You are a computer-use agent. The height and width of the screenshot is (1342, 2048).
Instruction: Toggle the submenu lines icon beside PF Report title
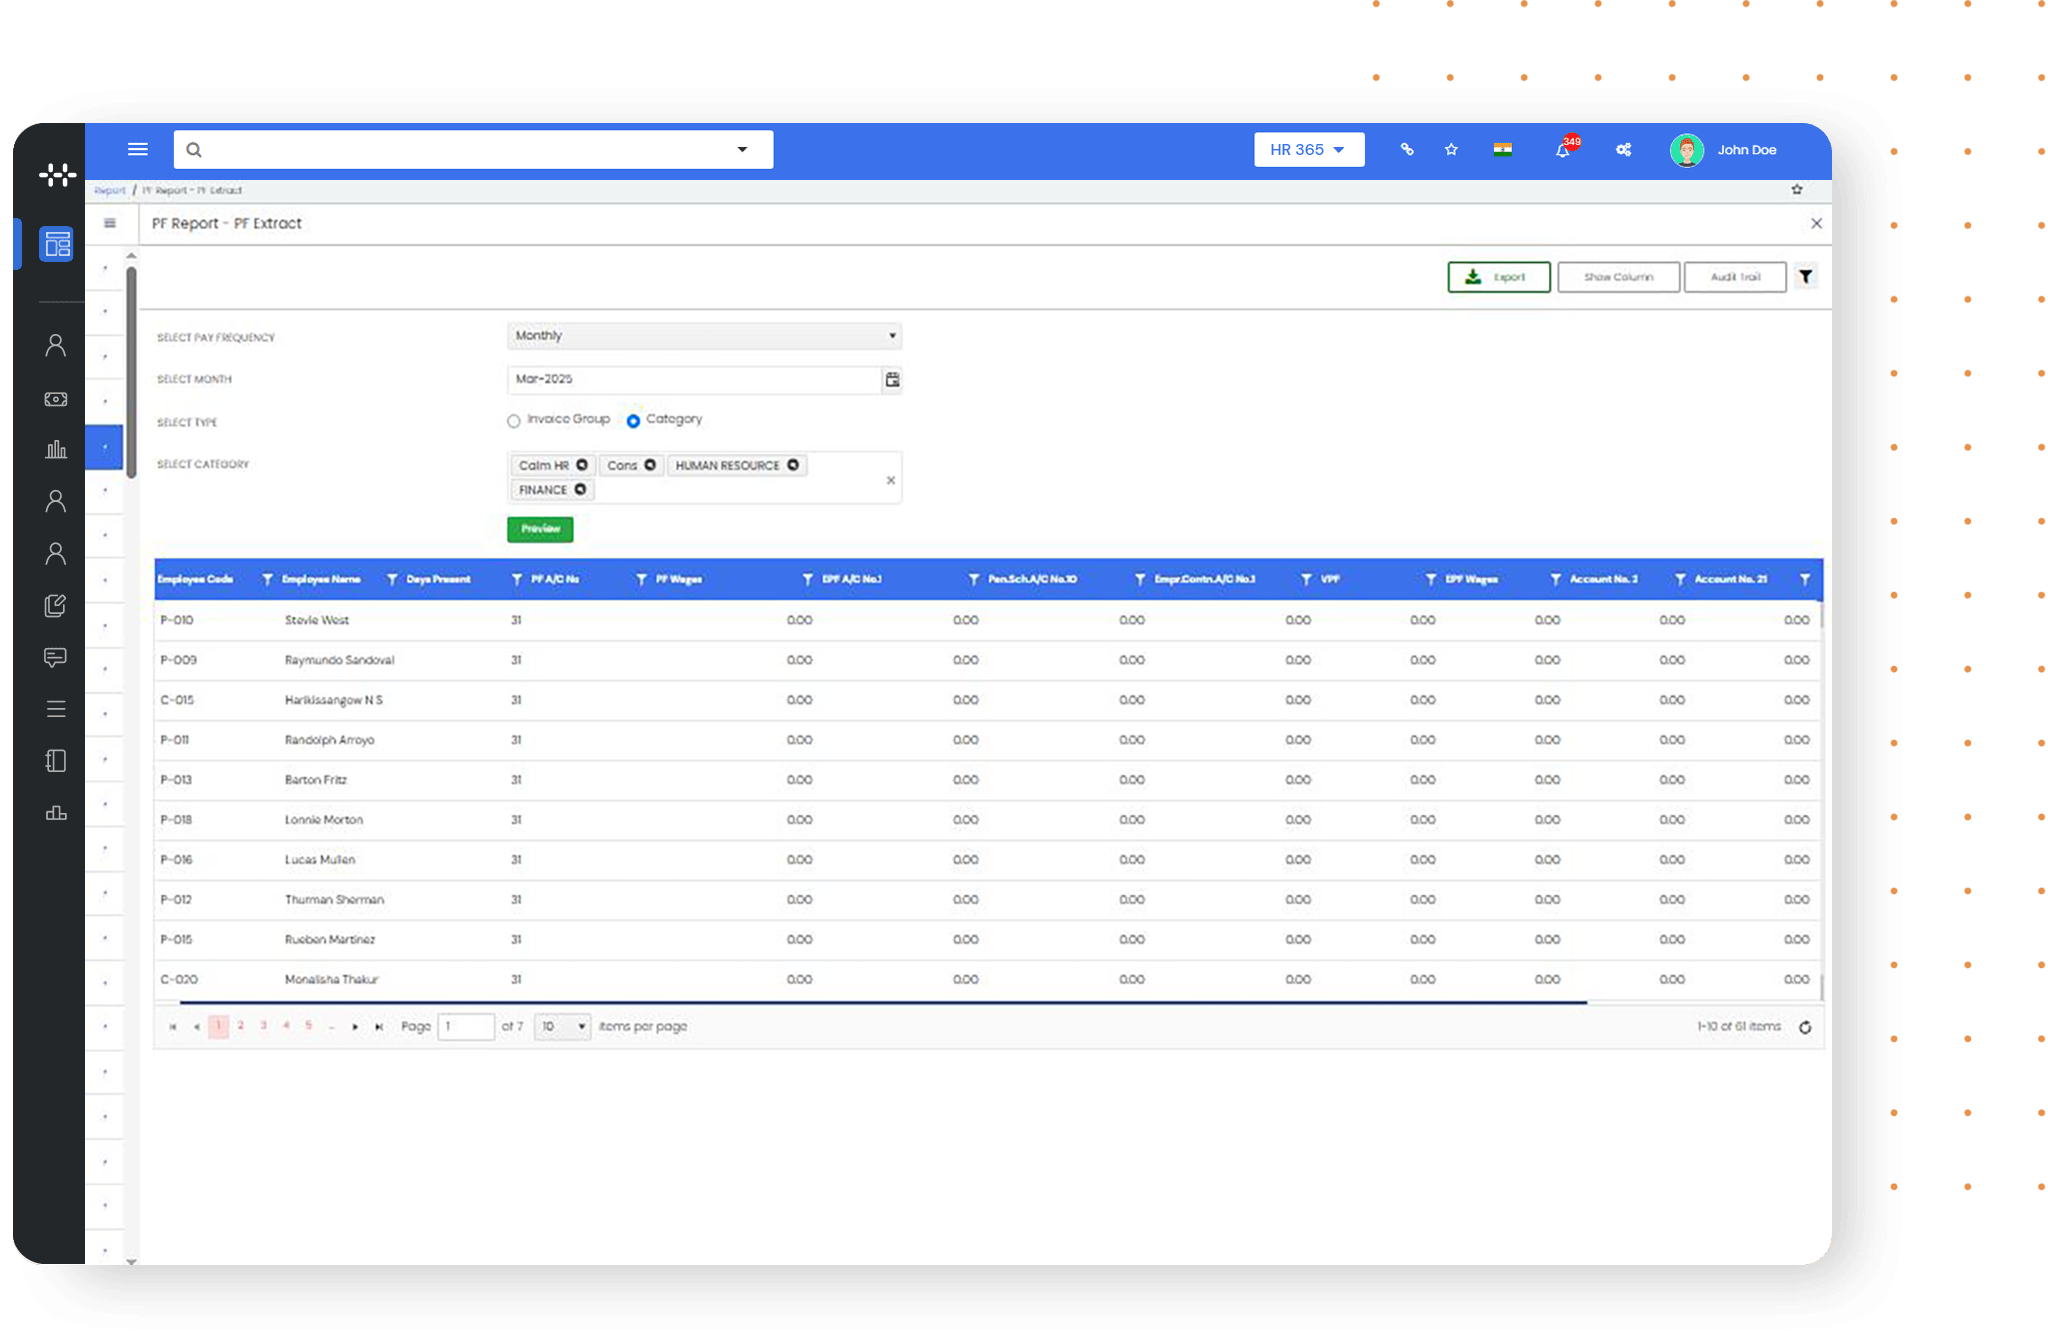point(110,223)
